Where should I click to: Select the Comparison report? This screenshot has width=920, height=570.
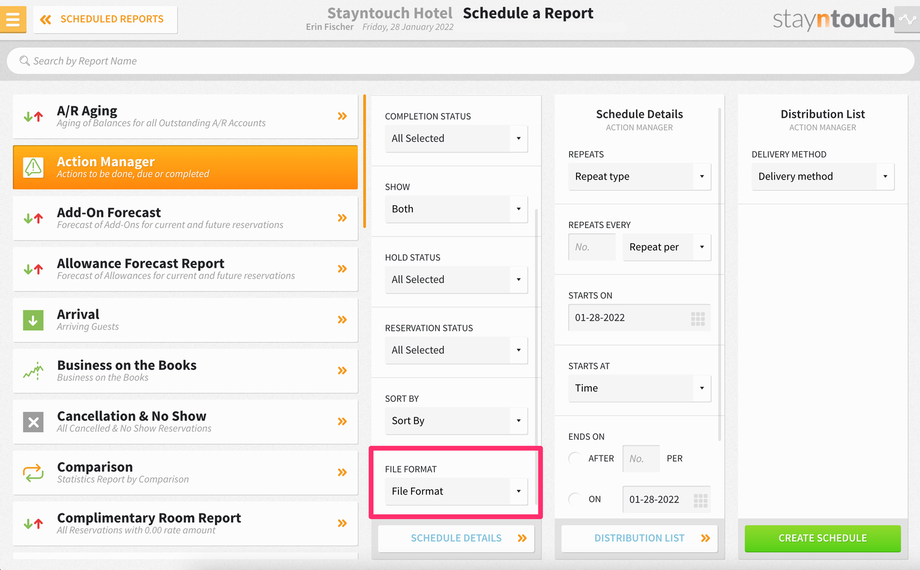(x=185, y=473)
